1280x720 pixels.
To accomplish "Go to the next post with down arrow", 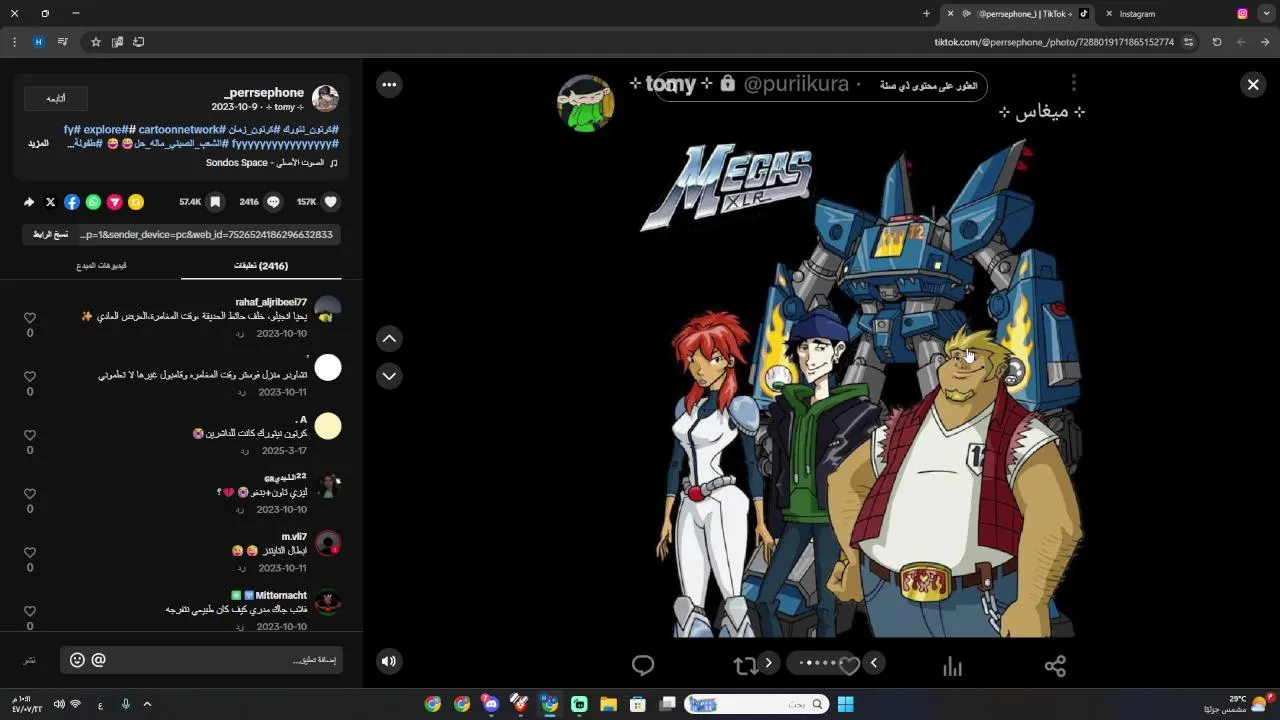I will tap(389, 376).
